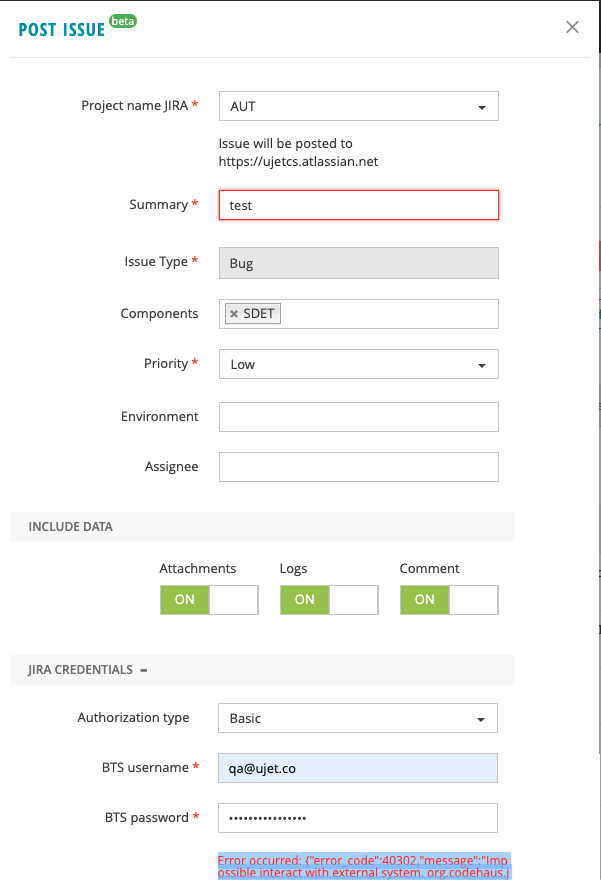The image size is (601, 880).
Task: Click the https://ujetcs.atlassian.net URL text
Action: 298,162
